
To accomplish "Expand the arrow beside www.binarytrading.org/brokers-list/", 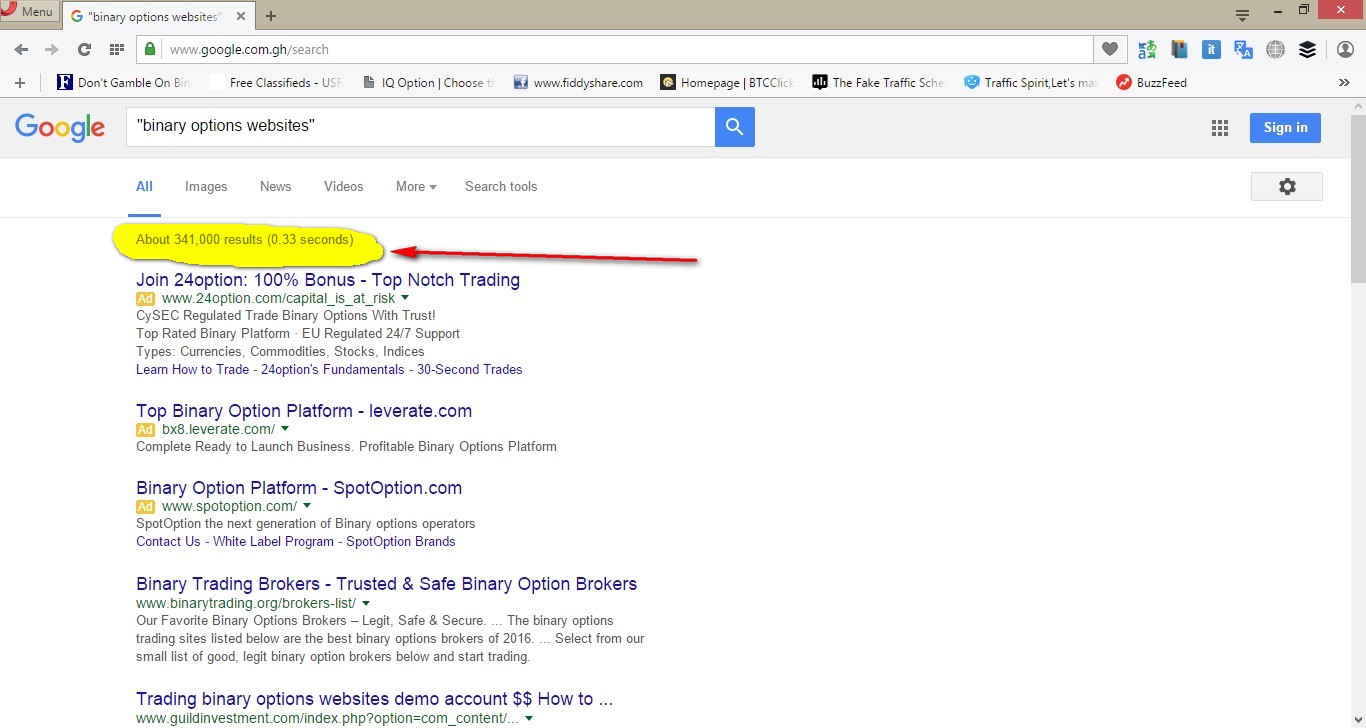I will click(366, 603).
